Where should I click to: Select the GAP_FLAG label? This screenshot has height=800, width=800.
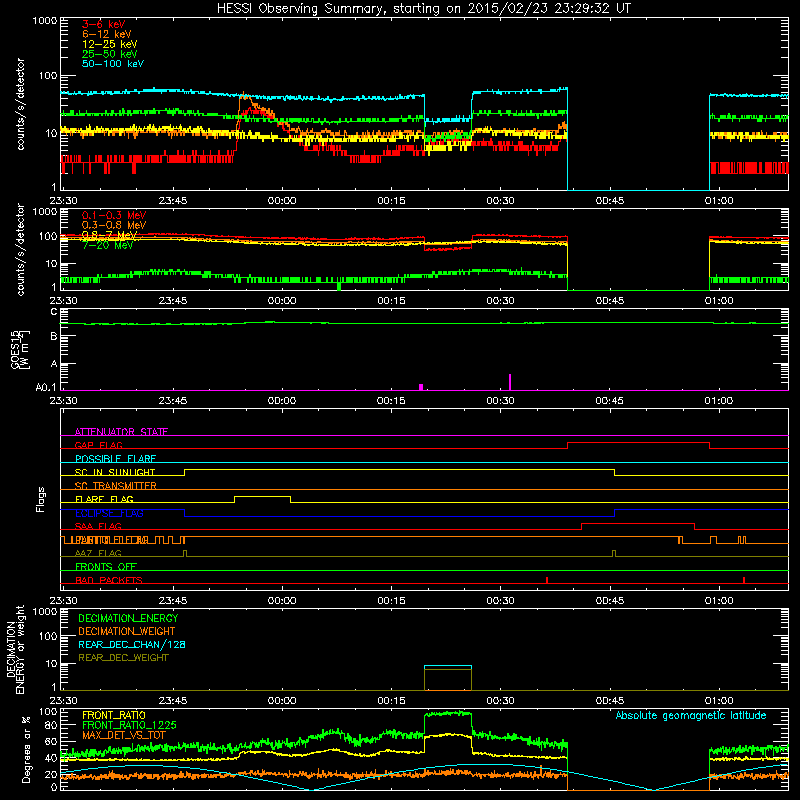[98, 445]
